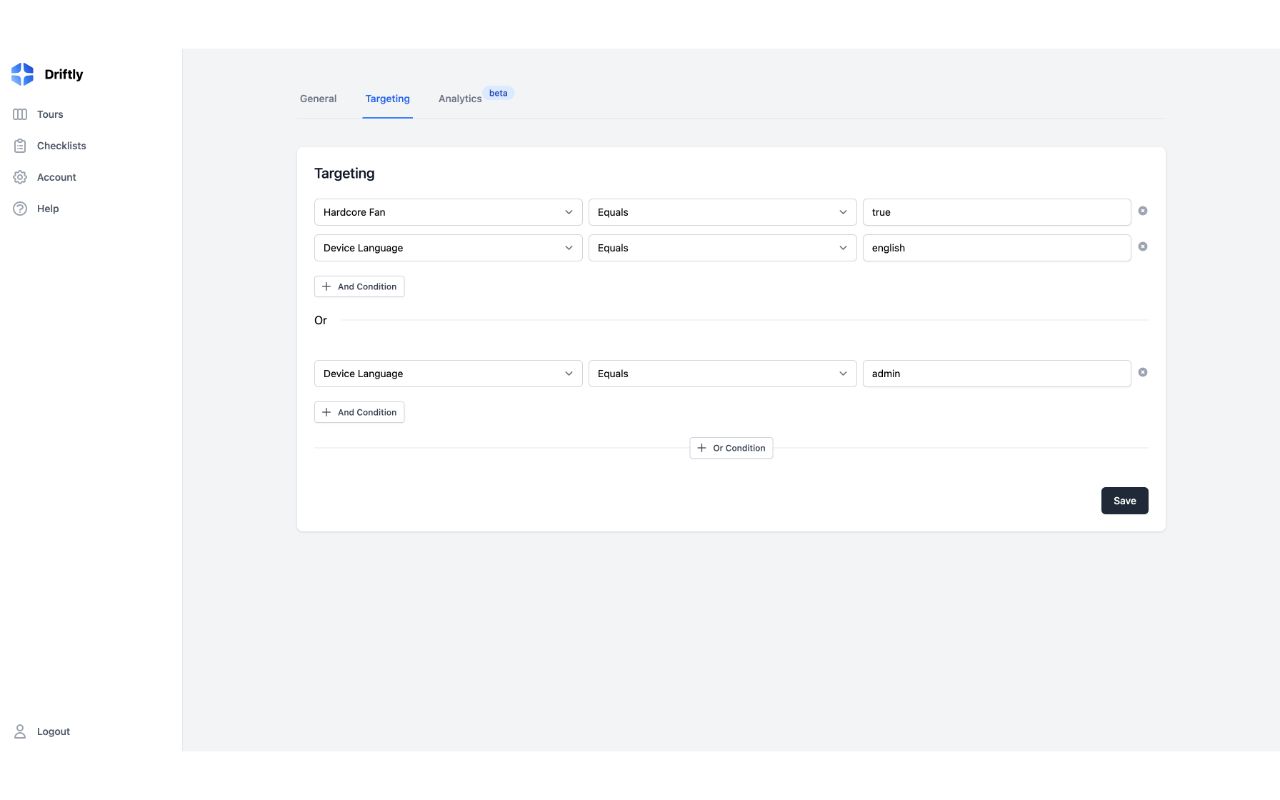Expand the Hardcore Fan attribute dropdown

point(448,212)
